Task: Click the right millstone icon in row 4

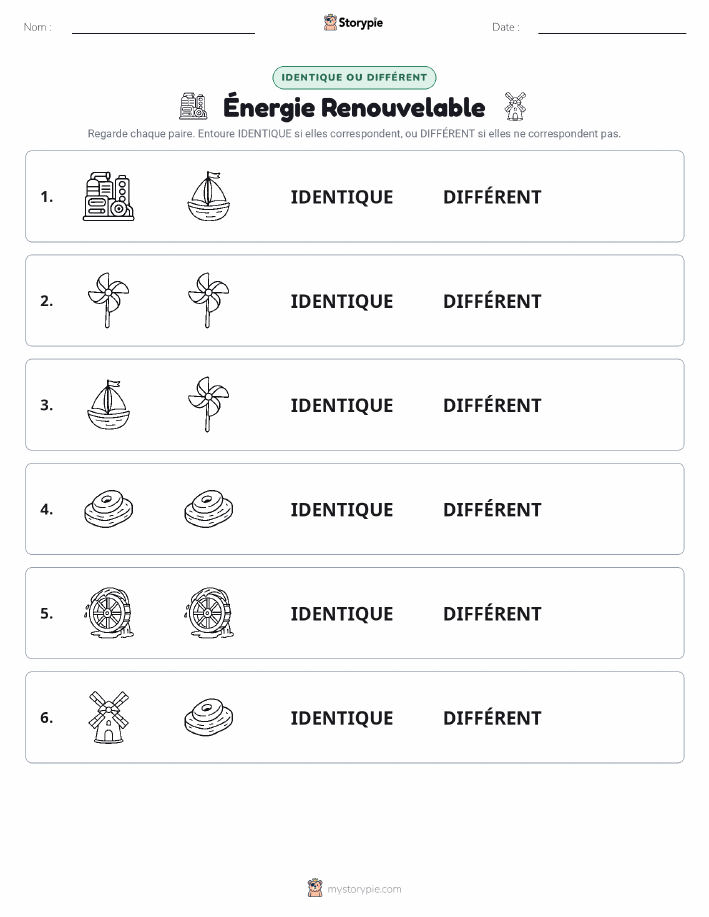Action: [x=208, y=509]
